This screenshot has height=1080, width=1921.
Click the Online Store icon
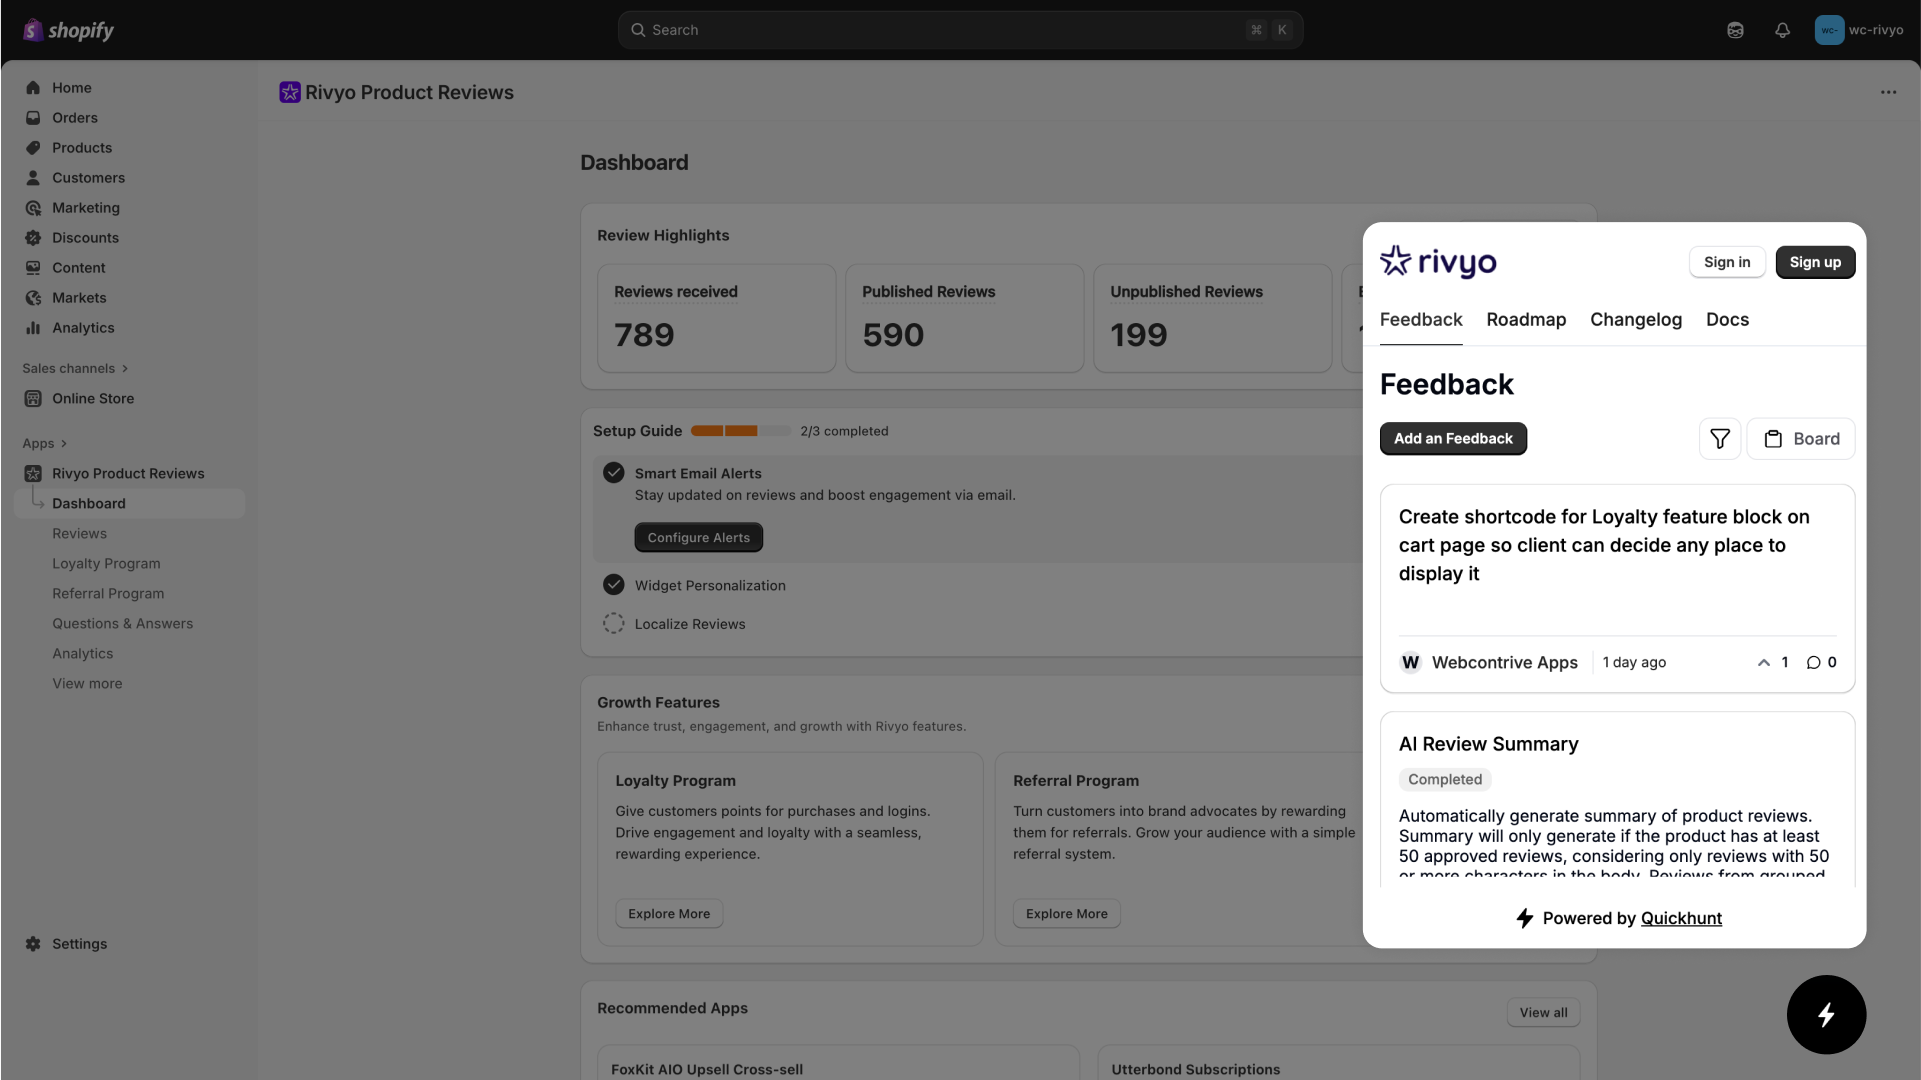33,398
